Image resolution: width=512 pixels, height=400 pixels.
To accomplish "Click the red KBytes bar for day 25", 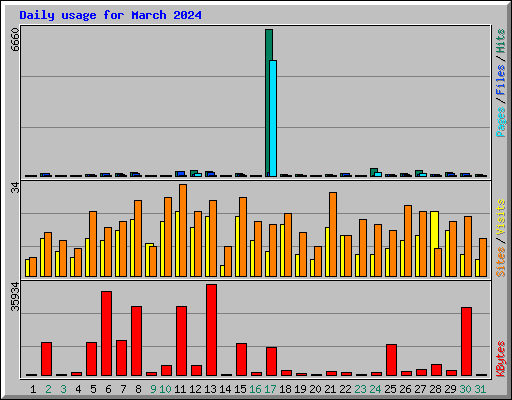I will (391, 360).
